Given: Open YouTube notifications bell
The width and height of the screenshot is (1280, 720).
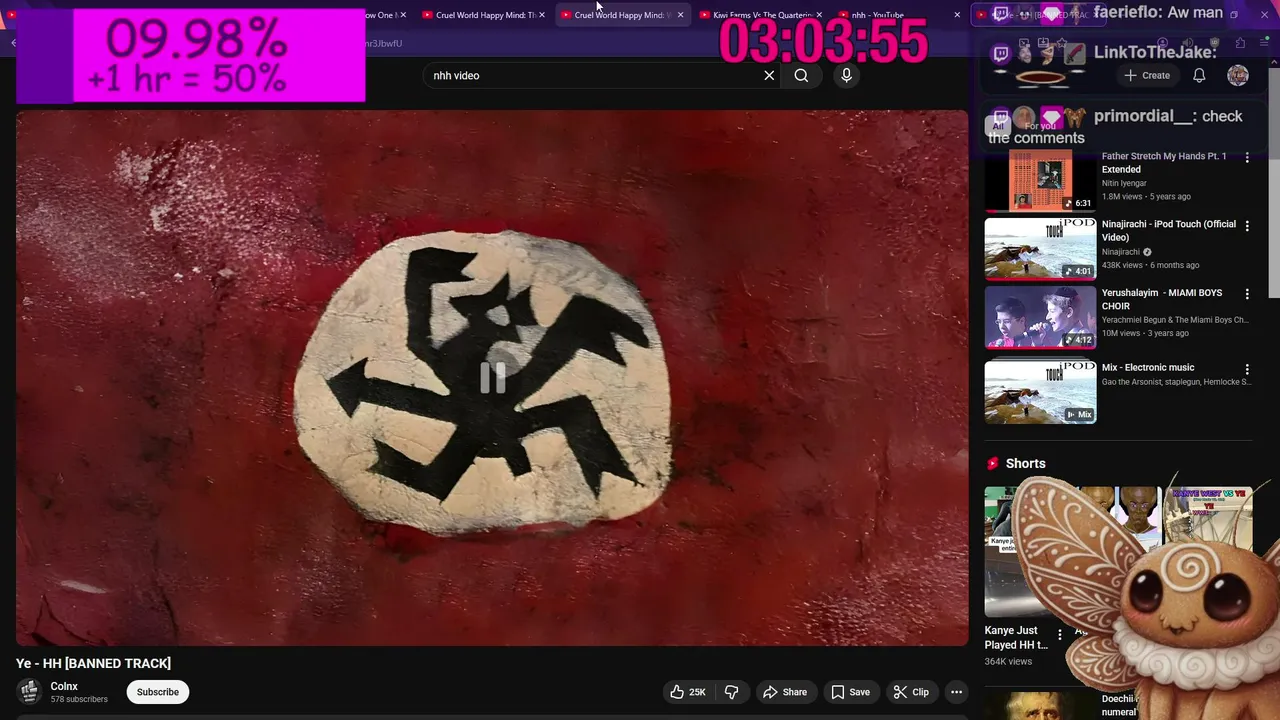Looking at the screenshot, I should click(1199, 75).
